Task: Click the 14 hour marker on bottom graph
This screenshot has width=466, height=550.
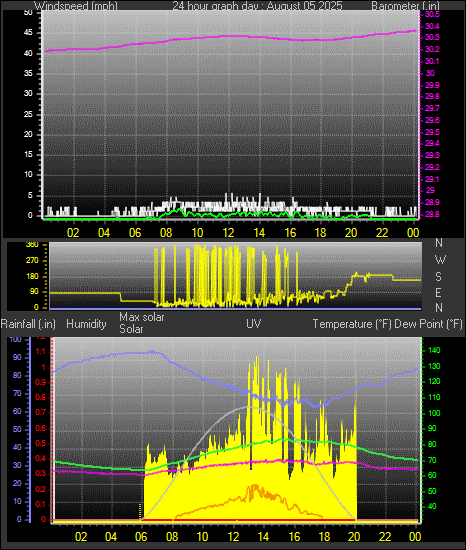Action: tap(263, 537)
